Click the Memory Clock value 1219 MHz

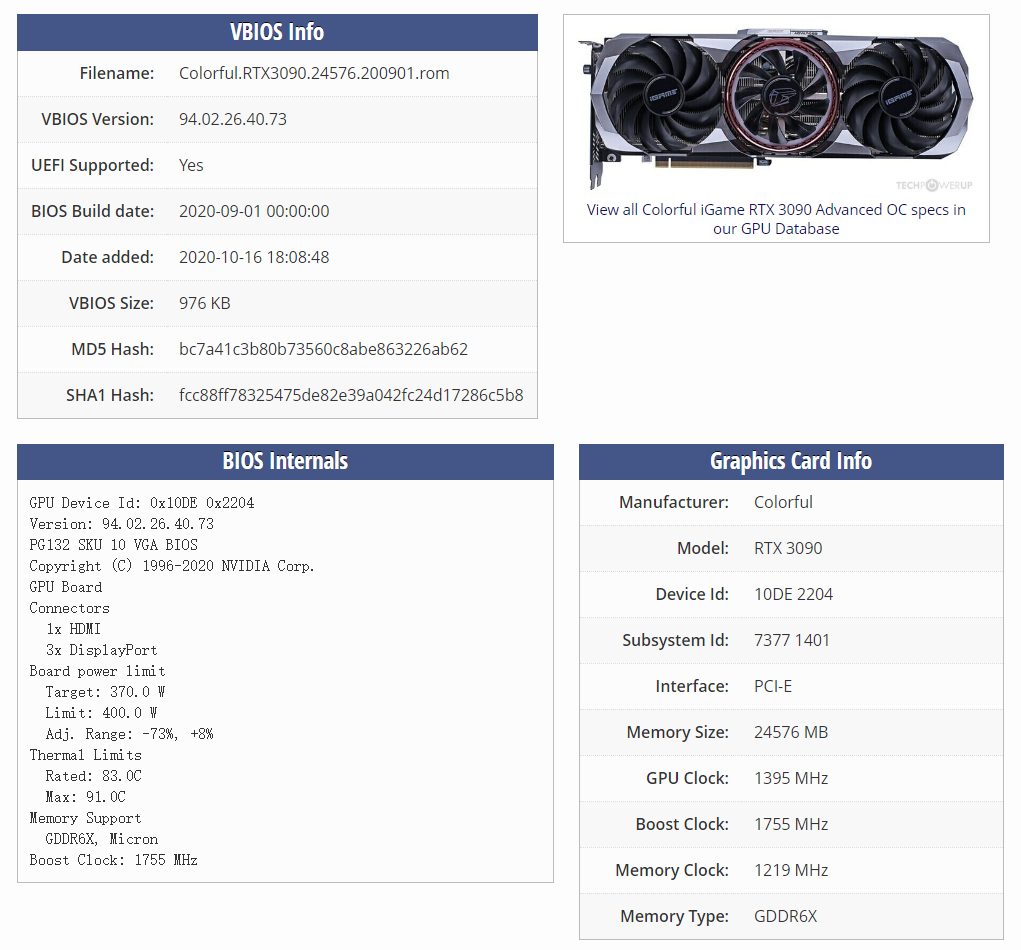[x=791, y=871]
